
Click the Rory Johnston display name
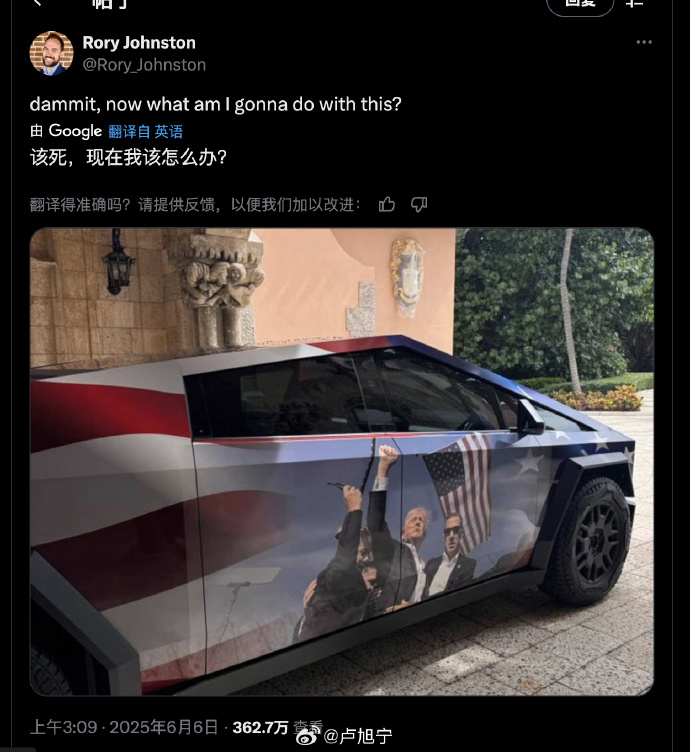pos(139,43)
